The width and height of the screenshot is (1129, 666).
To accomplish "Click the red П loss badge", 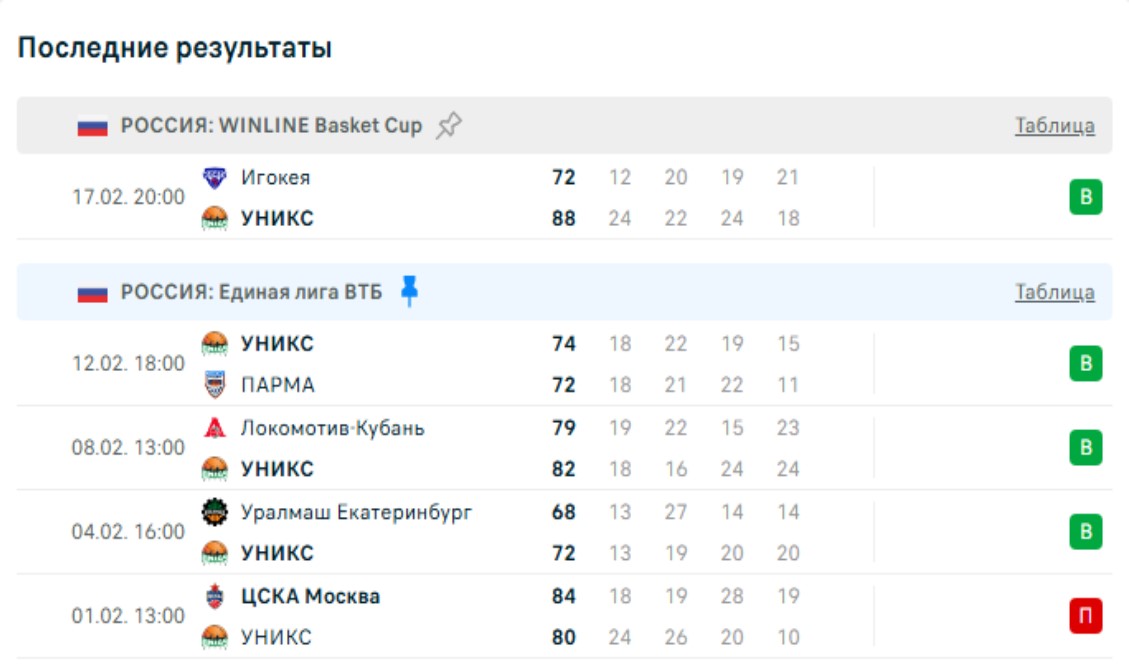I will (x=1085, y=616).
